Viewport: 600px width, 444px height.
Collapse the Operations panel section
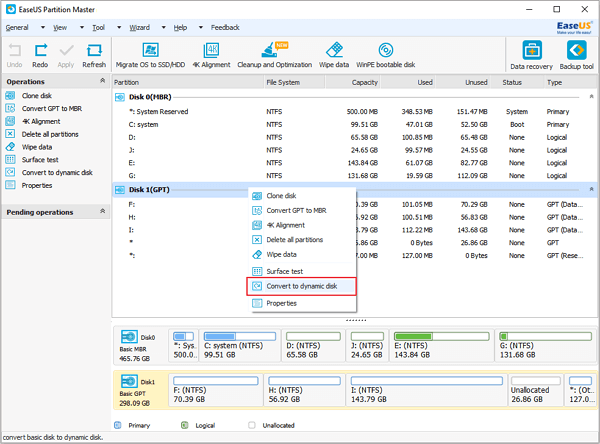103,80
